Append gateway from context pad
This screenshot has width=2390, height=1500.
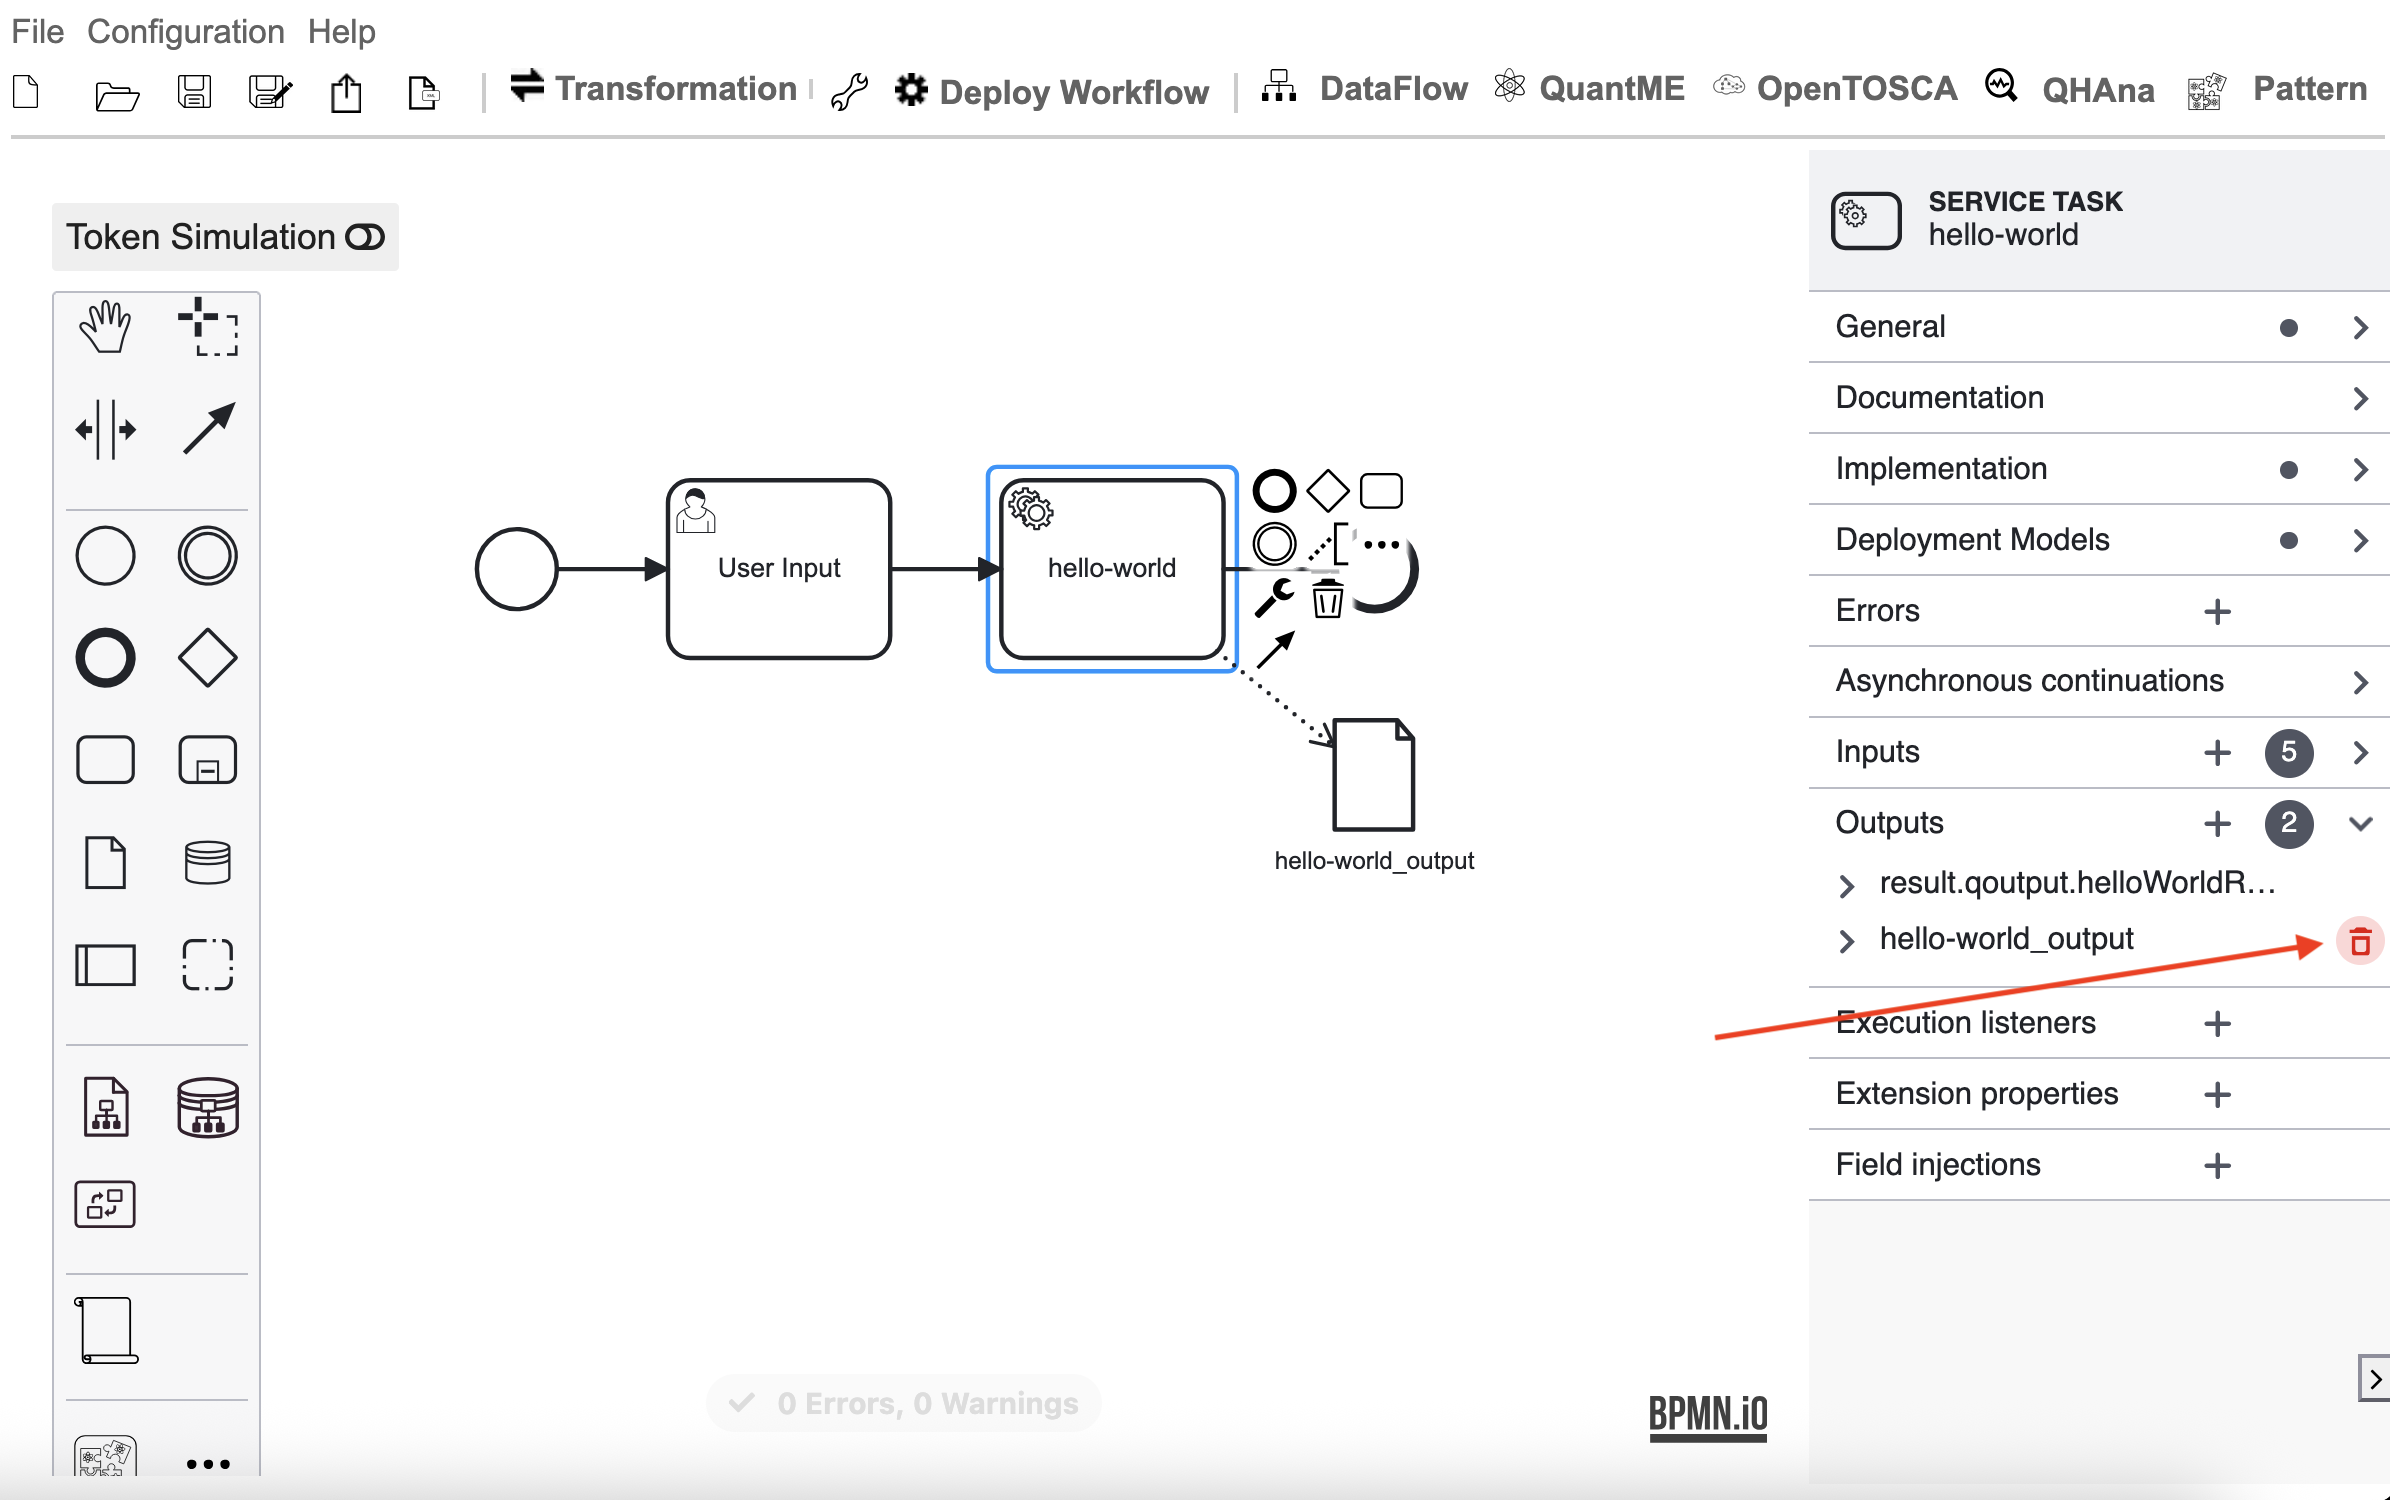click(1328, 491)
